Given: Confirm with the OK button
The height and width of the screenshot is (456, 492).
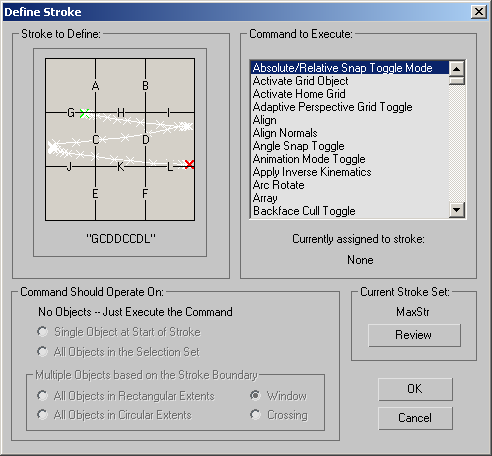Looking at the screenshot, I should 415,389.
